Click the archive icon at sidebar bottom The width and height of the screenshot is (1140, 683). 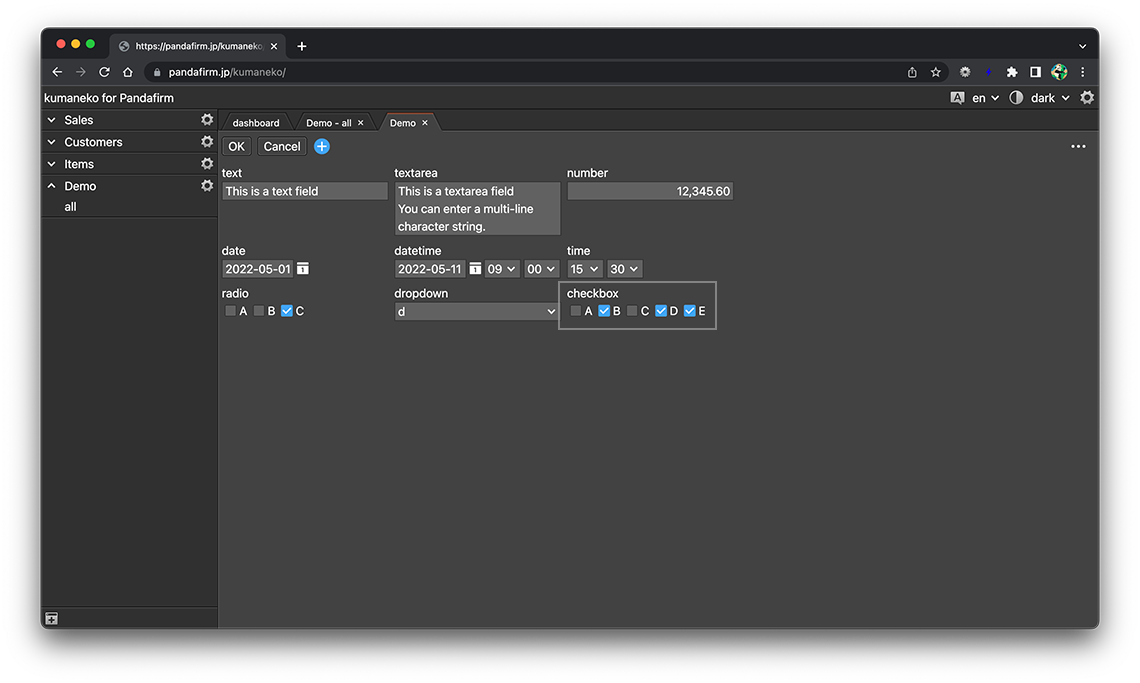[52, 619]
